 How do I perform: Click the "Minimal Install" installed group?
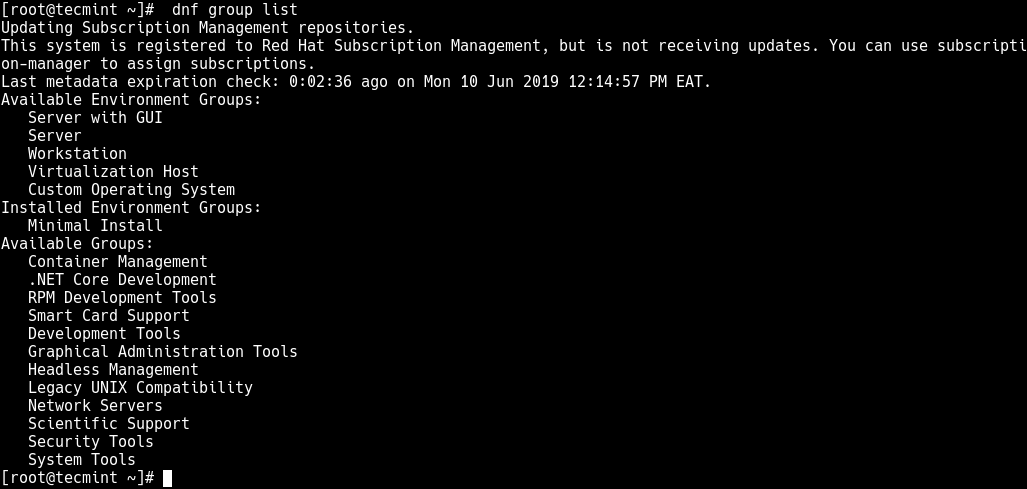coord(95,226)
